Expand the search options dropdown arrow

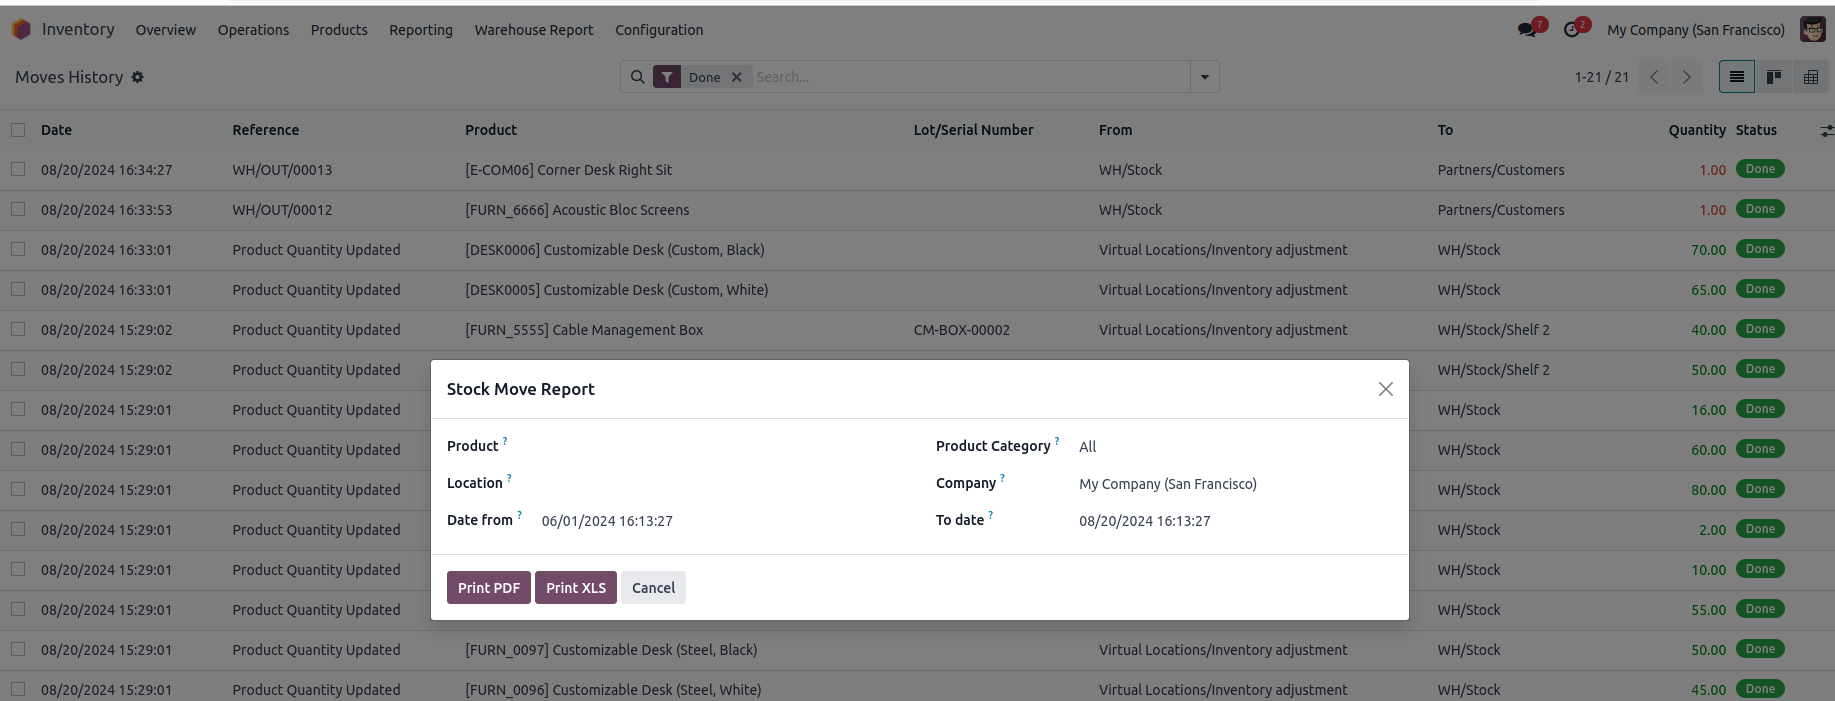pyautogui.click(x=1205, y=77)
